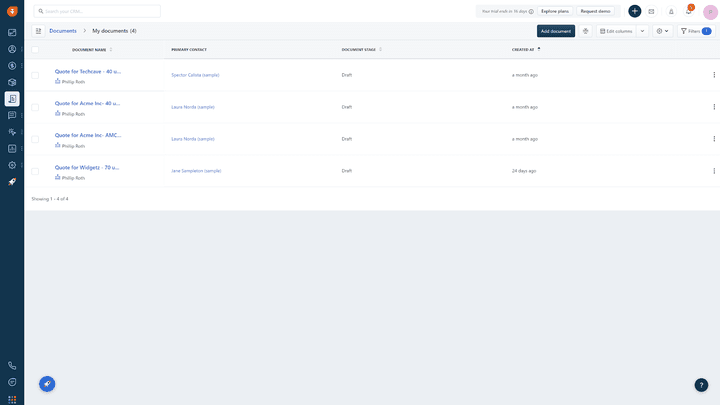720x405 pixels.
Task: Tick the checkbox for Quote for Techcave
Action: tap(35, 75)
